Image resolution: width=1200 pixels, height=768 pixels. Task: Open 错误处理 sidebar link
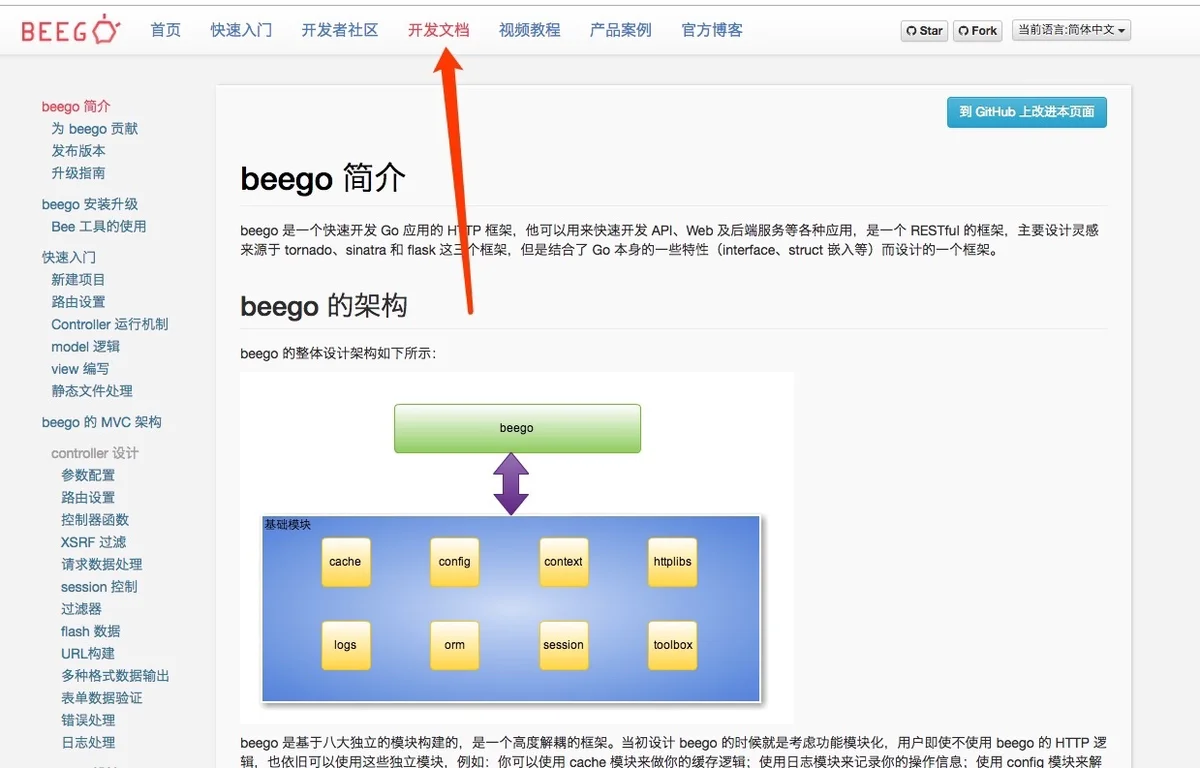tap(88, 719)
